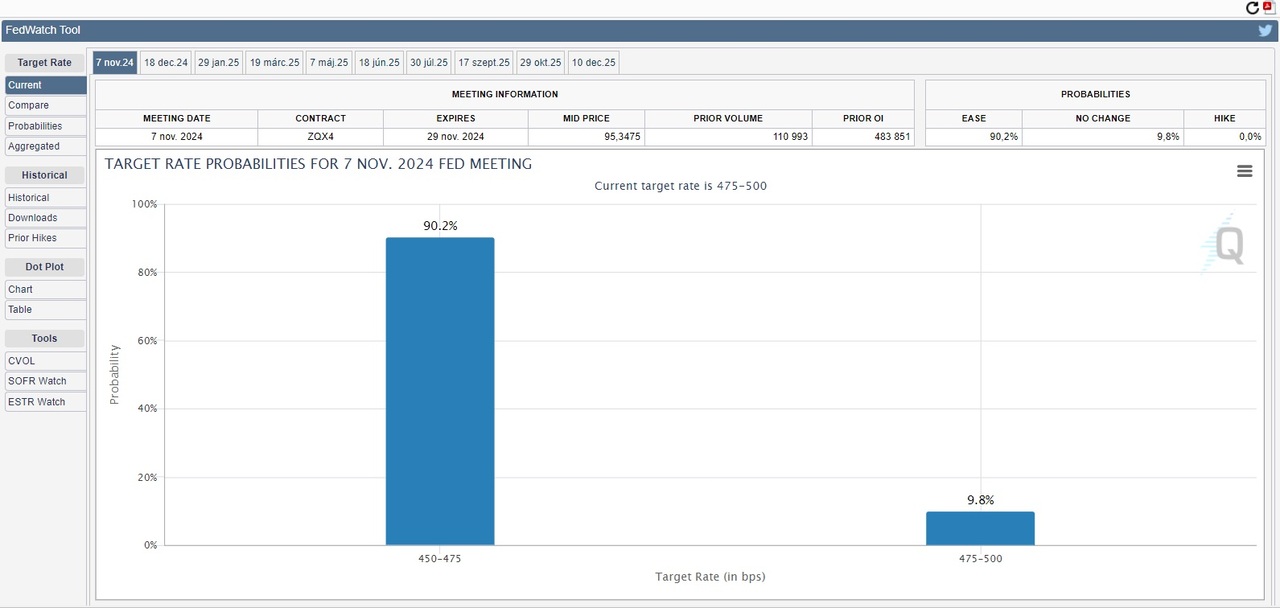
Task: Go to the 10 dec.25 meeting tab
Action: (x=594, y=62)
